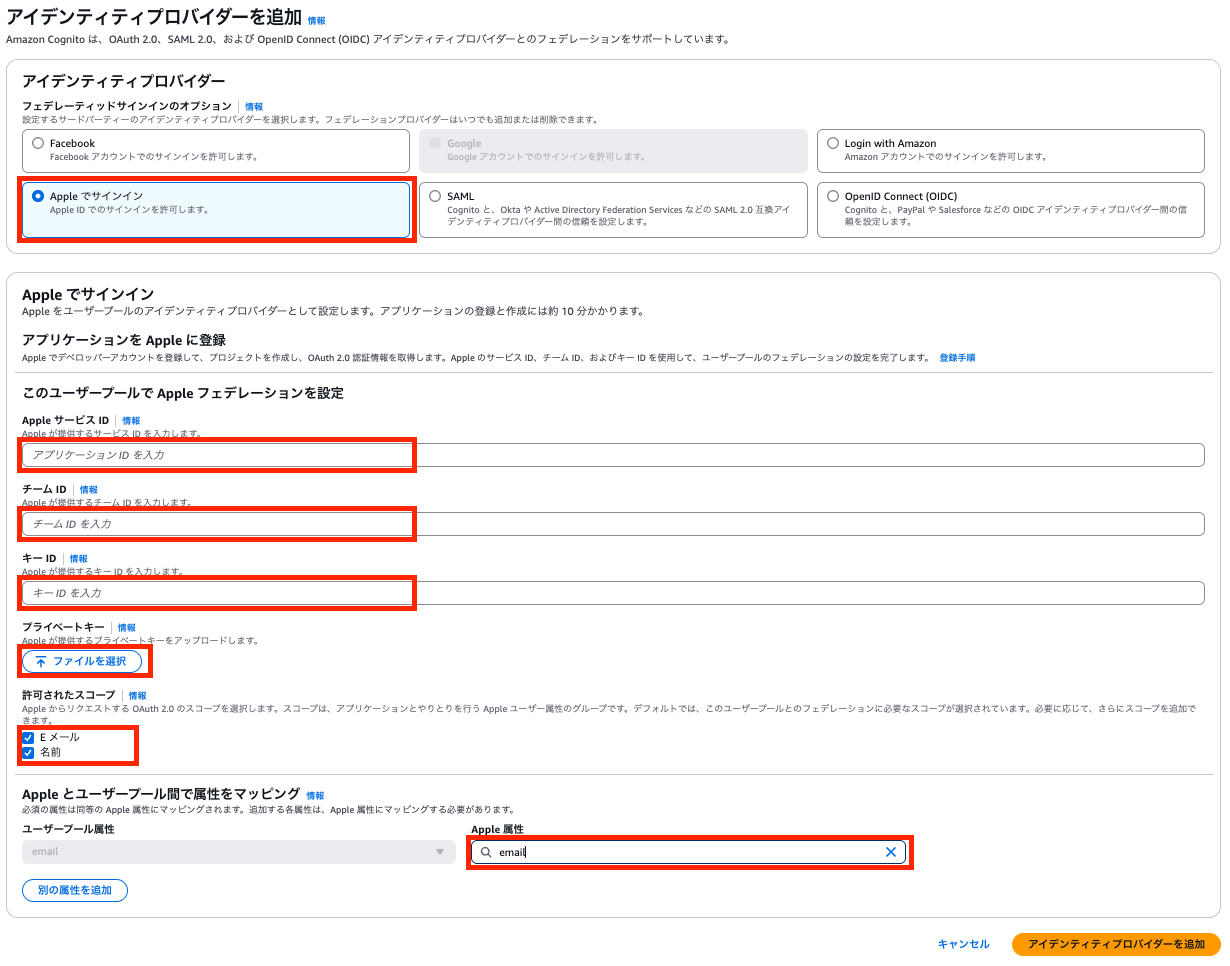This screenshot has width=1230, height=966.
Task: Click the キャンセル link
Action: [962, 943]
